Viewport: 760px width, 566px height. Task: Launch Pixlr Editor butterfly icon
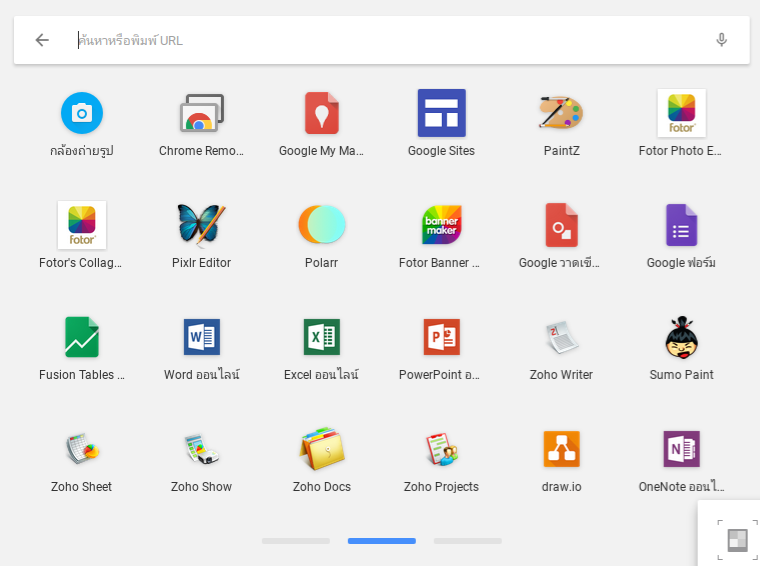coord(202,225)
